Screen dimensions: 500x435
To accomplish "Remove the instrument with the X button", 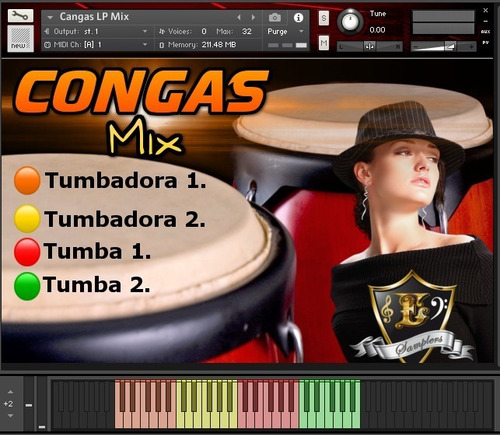I will point(486,10).
